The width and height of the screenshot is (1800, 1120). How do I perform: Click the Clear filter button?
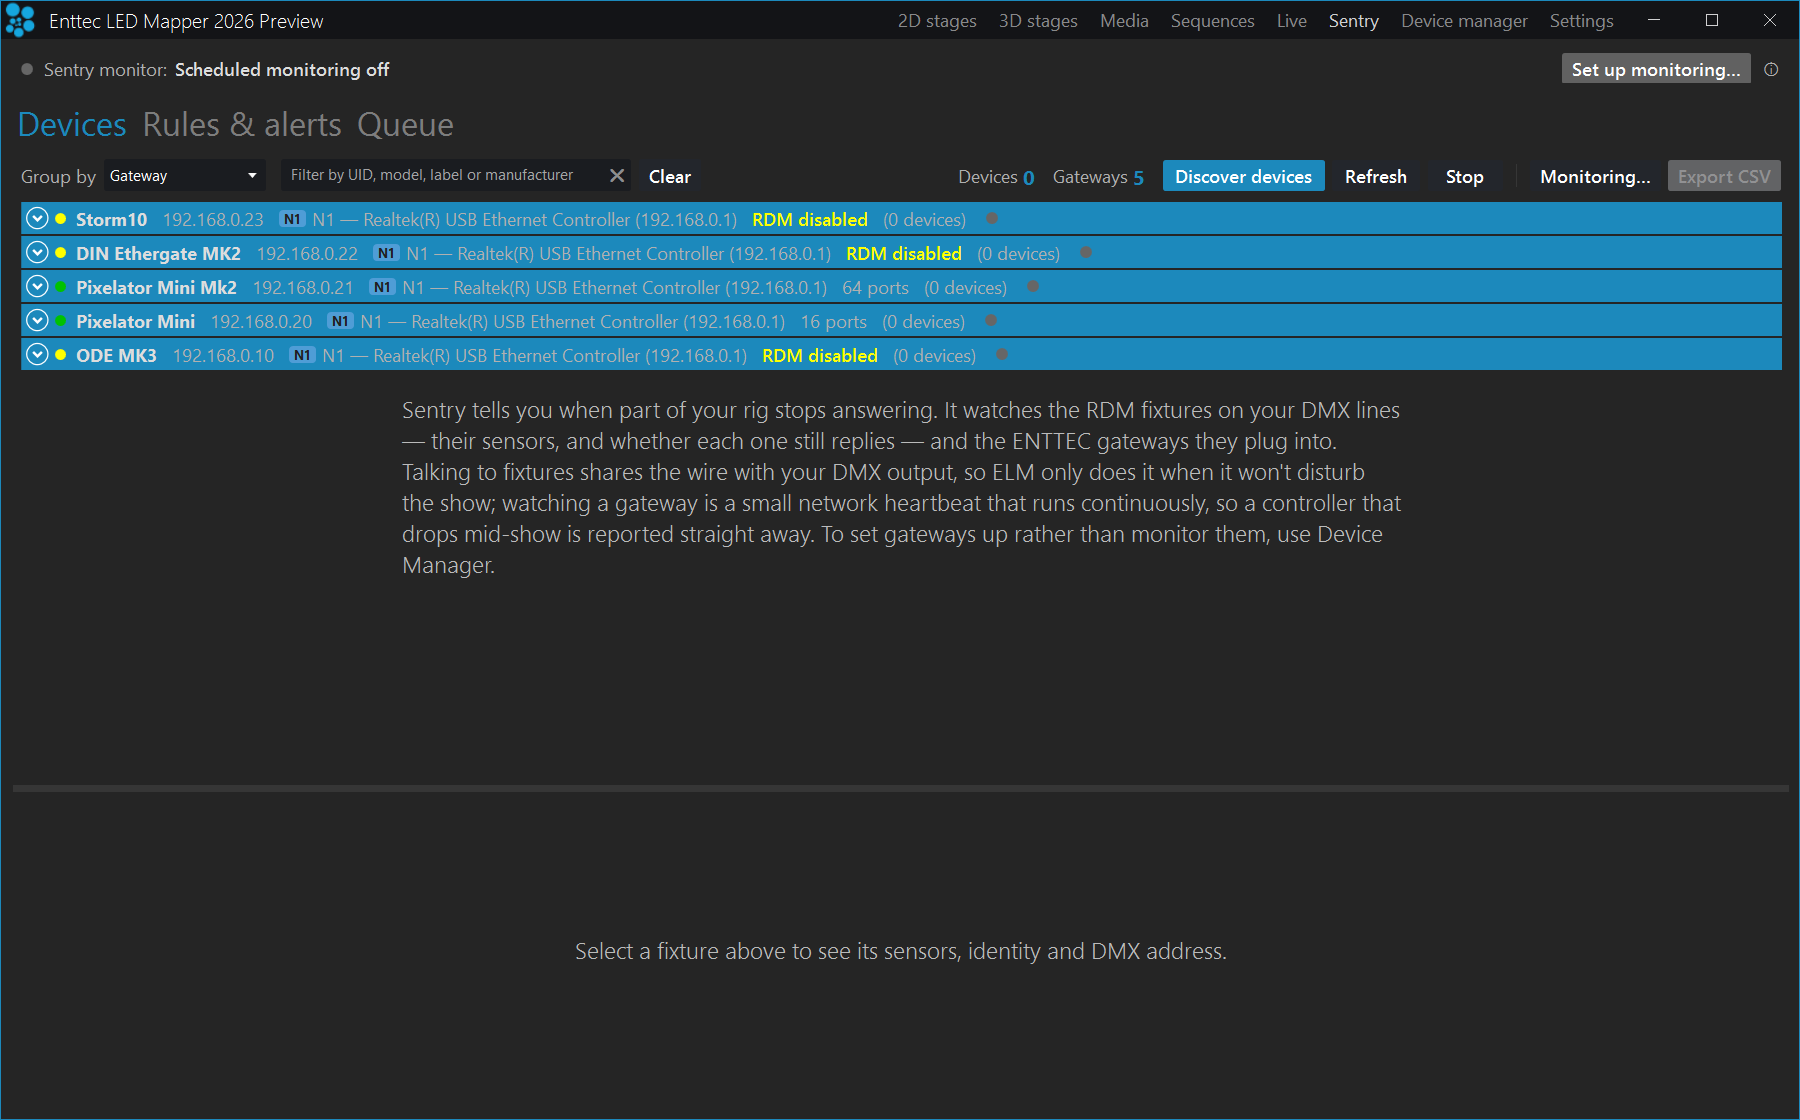[670, 176]
